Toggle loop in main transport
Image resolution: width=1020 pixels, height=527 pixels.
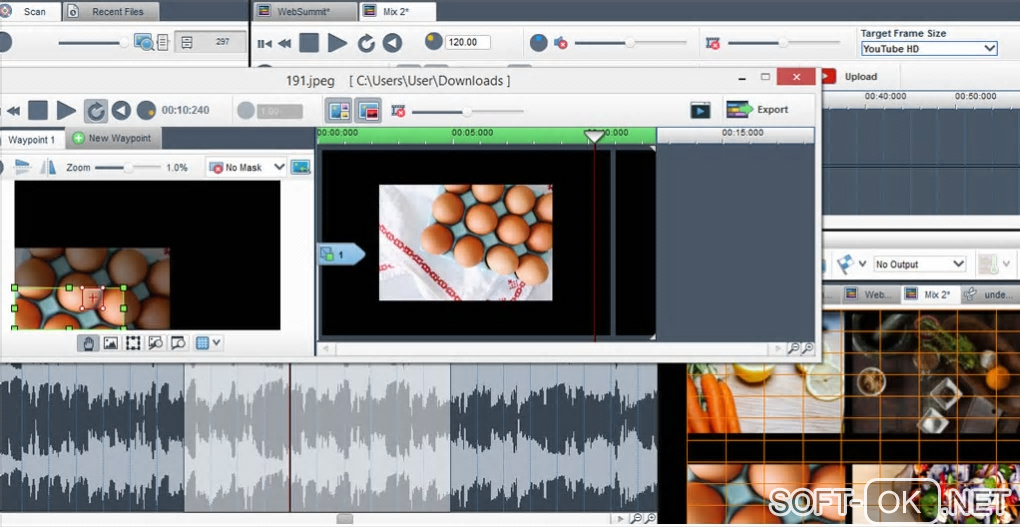[366, 43]
